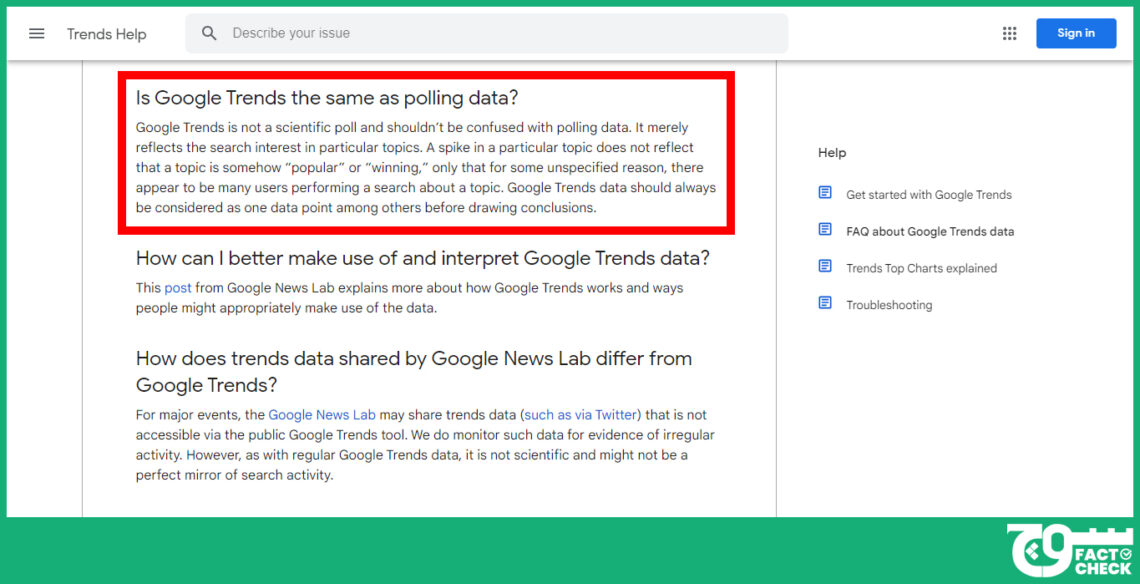The image size is (1140, 584).
Task: Click the search magnifier icon
Action: click(209, 33)
